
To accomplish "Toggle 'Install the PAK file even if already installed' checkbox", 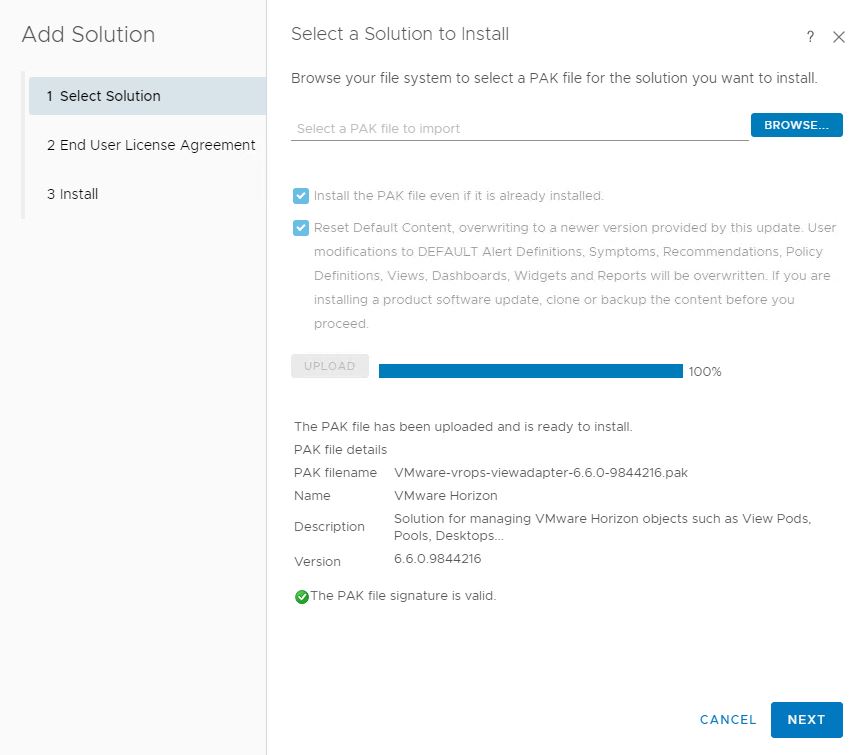I will (301, 196).
